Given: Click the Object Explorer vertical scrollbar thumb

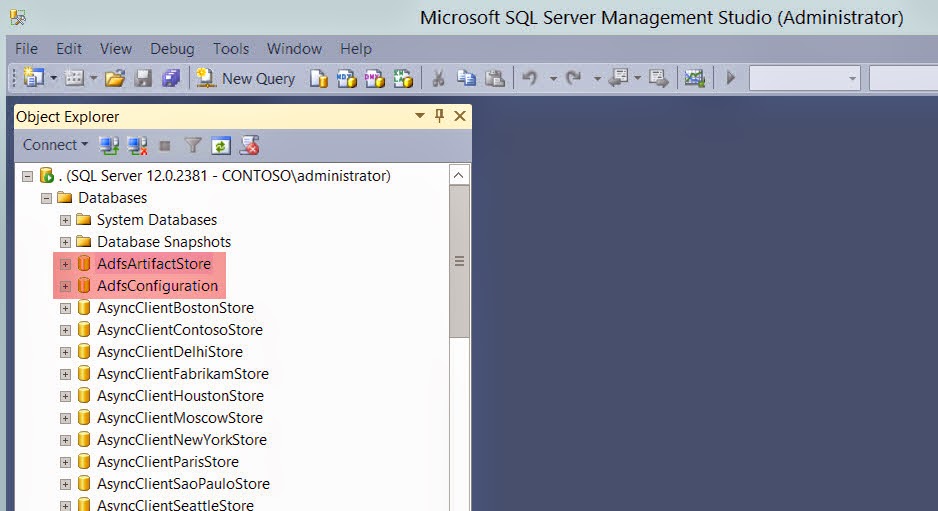Looking at the screenshot, I should click(x=459, y=261).
